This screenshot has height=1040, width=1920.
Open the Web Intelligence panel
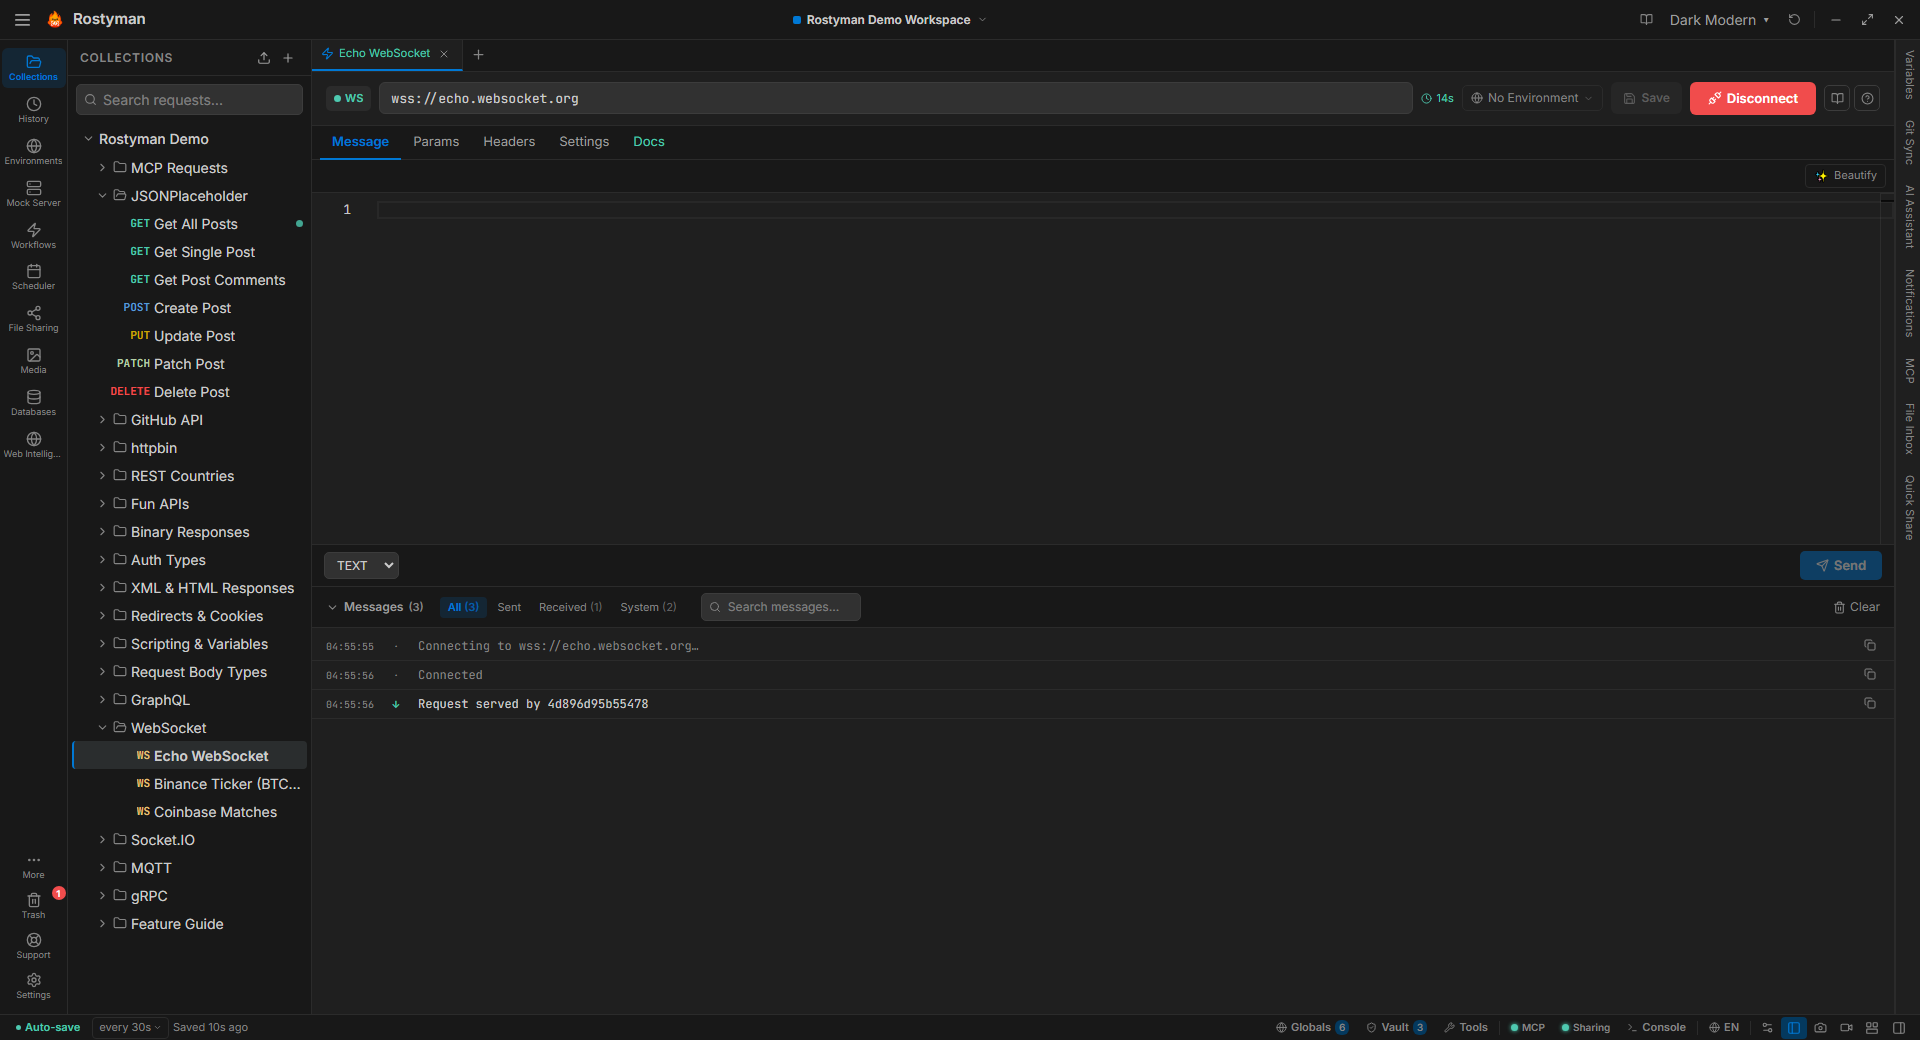click(33, 445)
